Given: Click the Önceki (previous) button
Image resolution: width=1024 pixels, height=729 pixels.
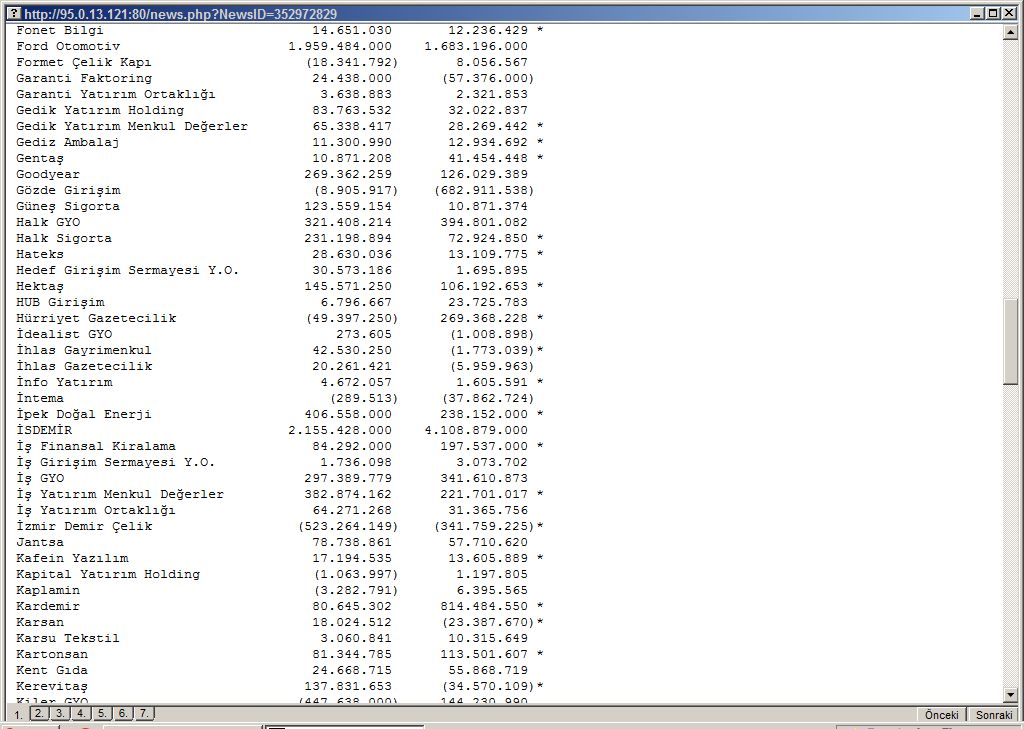Looking at the screenshot, I should tap(942, 715).
